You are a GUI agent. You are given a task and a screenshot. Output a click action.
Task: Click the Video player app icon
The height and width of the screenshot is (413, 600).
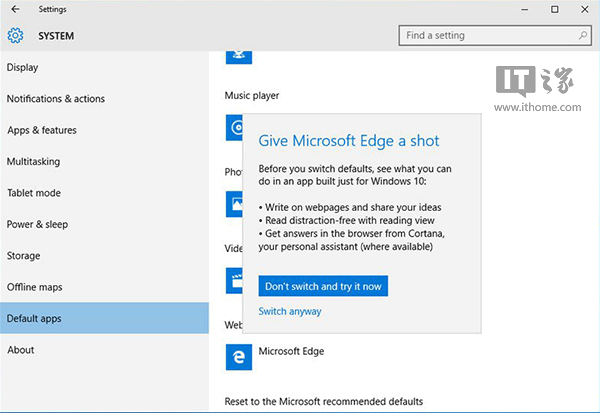[234, 281]
